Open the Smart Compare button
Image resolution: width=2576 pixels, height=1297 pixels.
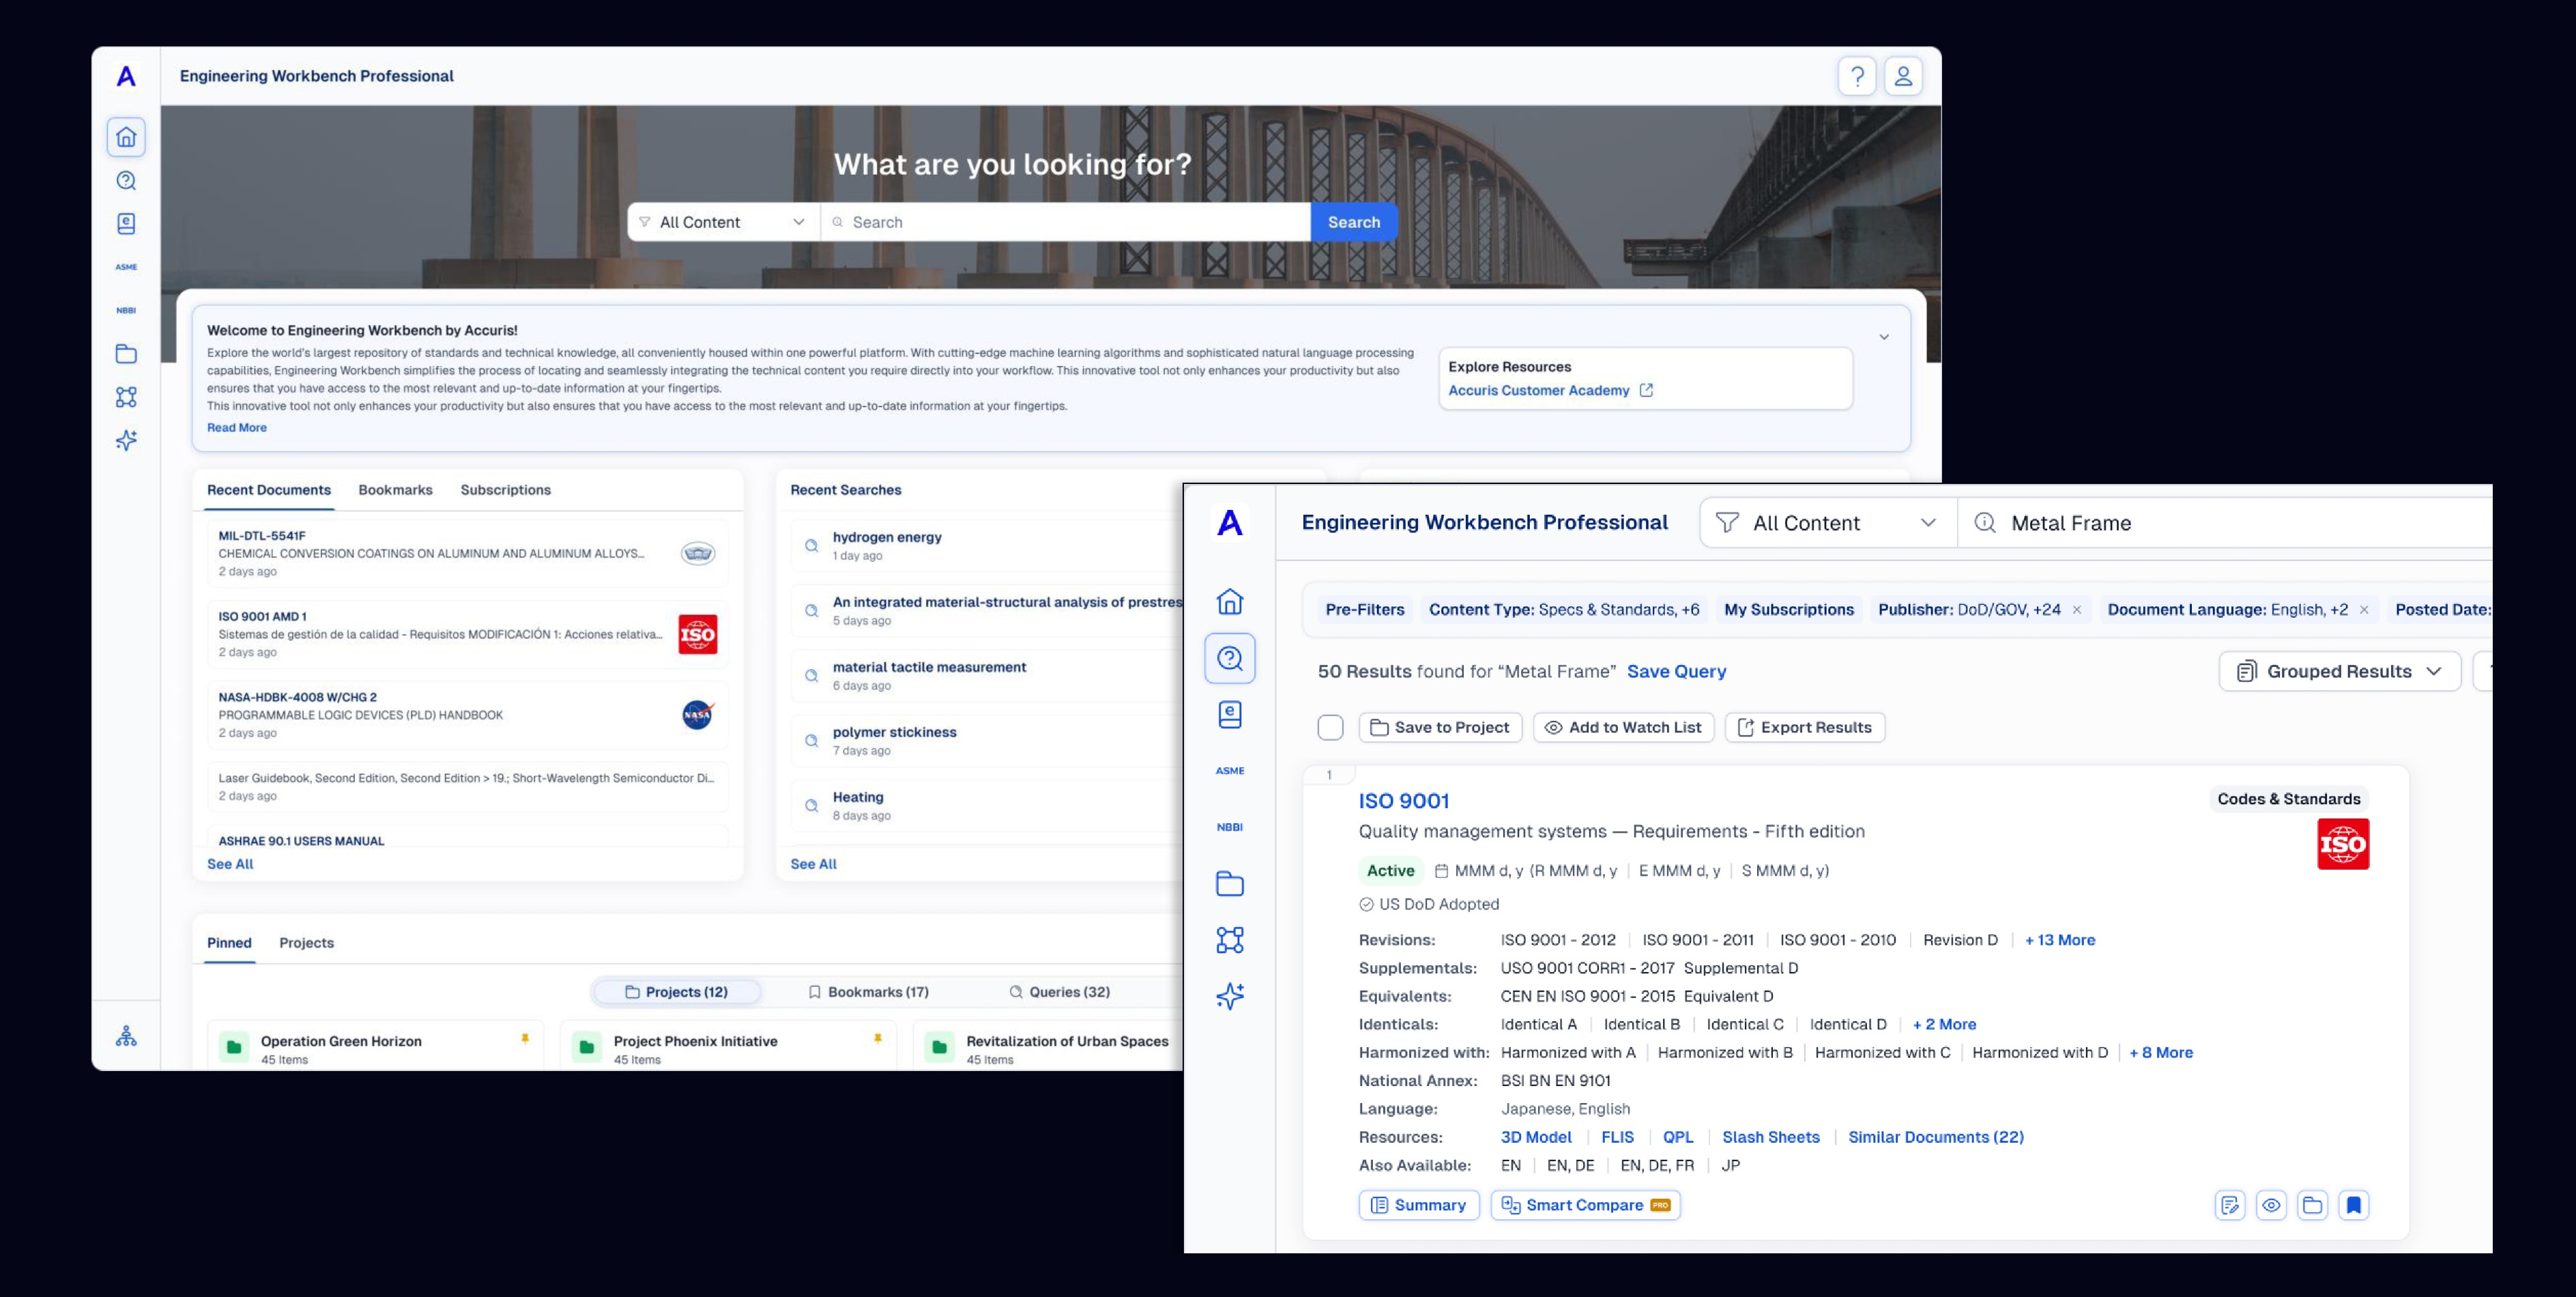[1585, 1205]
